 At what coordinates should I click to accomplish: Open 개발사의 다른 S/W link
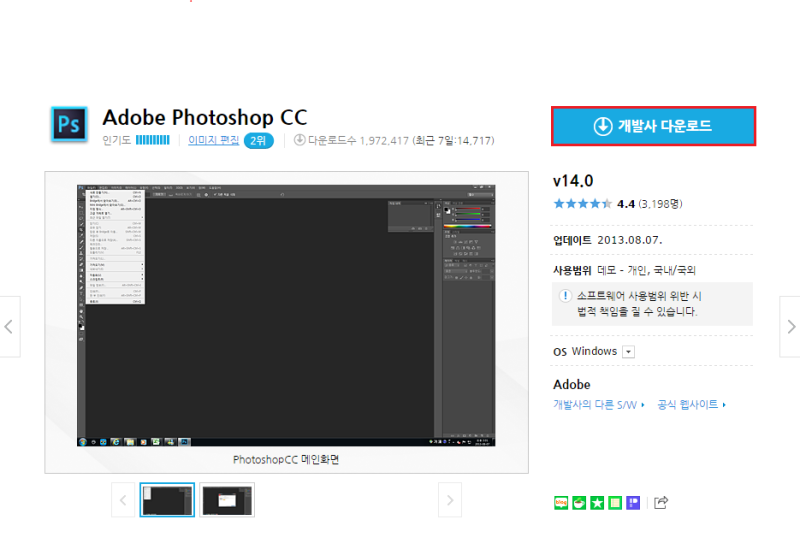(x=599, y=405)
